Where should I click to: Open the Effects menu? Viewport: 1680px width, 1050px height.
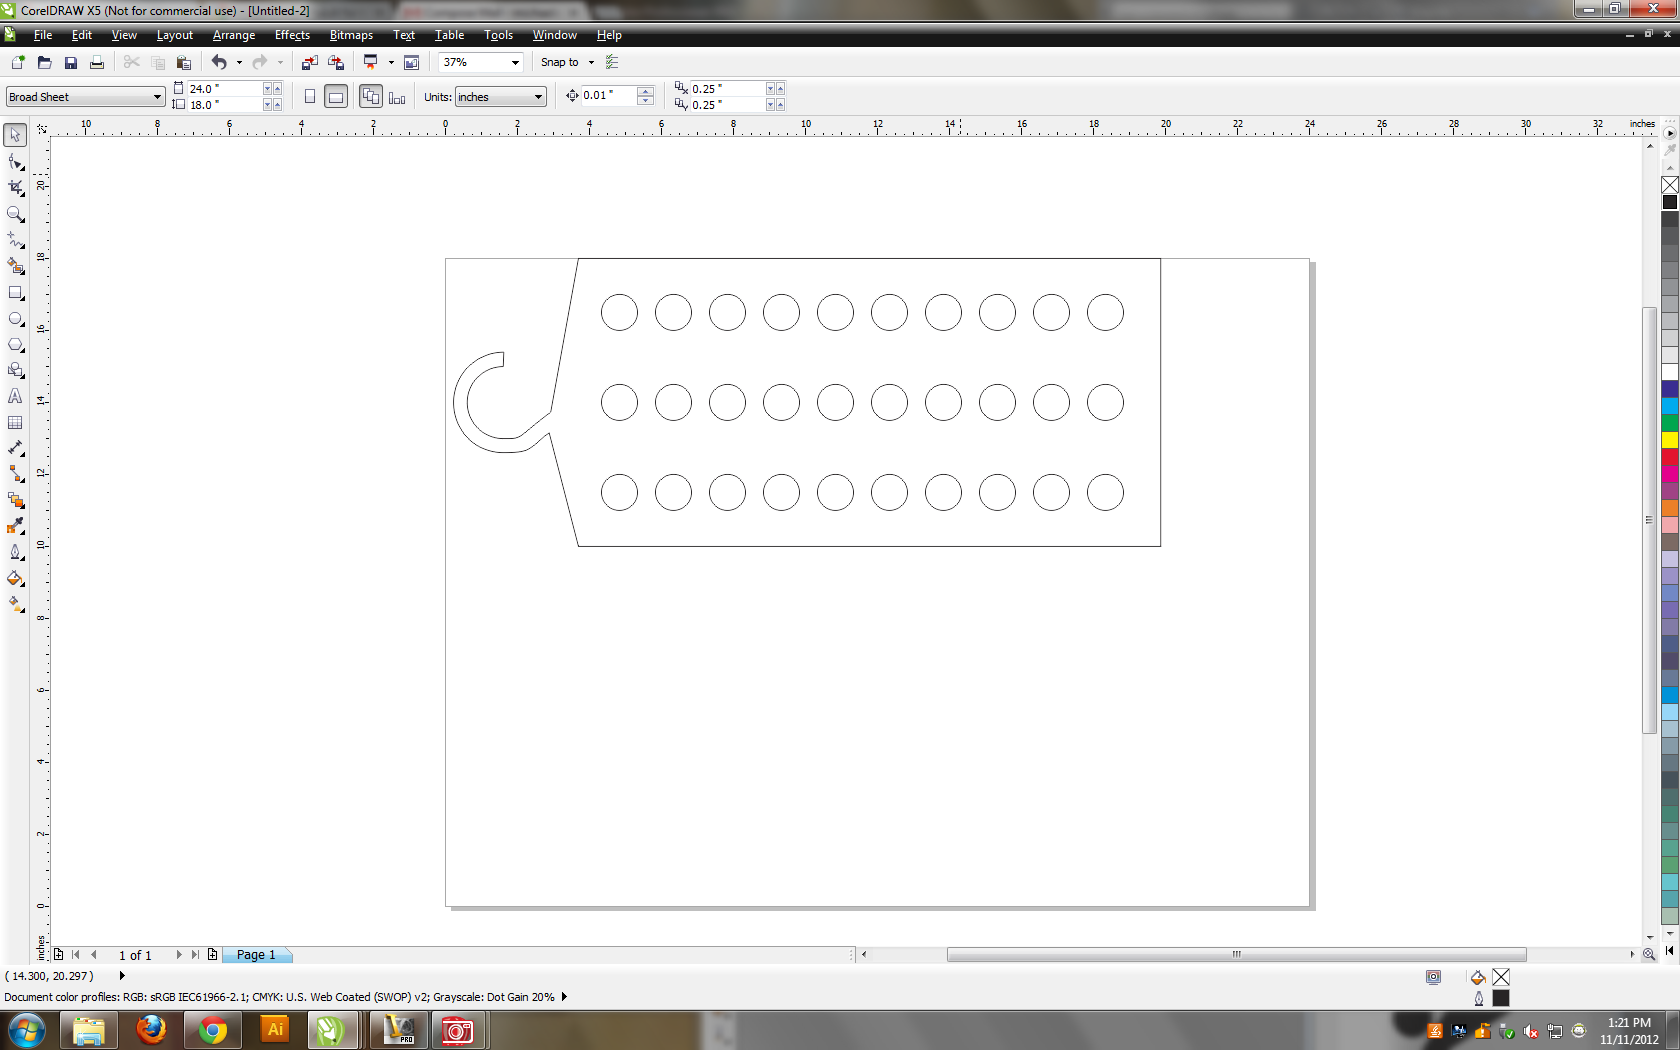292,35
